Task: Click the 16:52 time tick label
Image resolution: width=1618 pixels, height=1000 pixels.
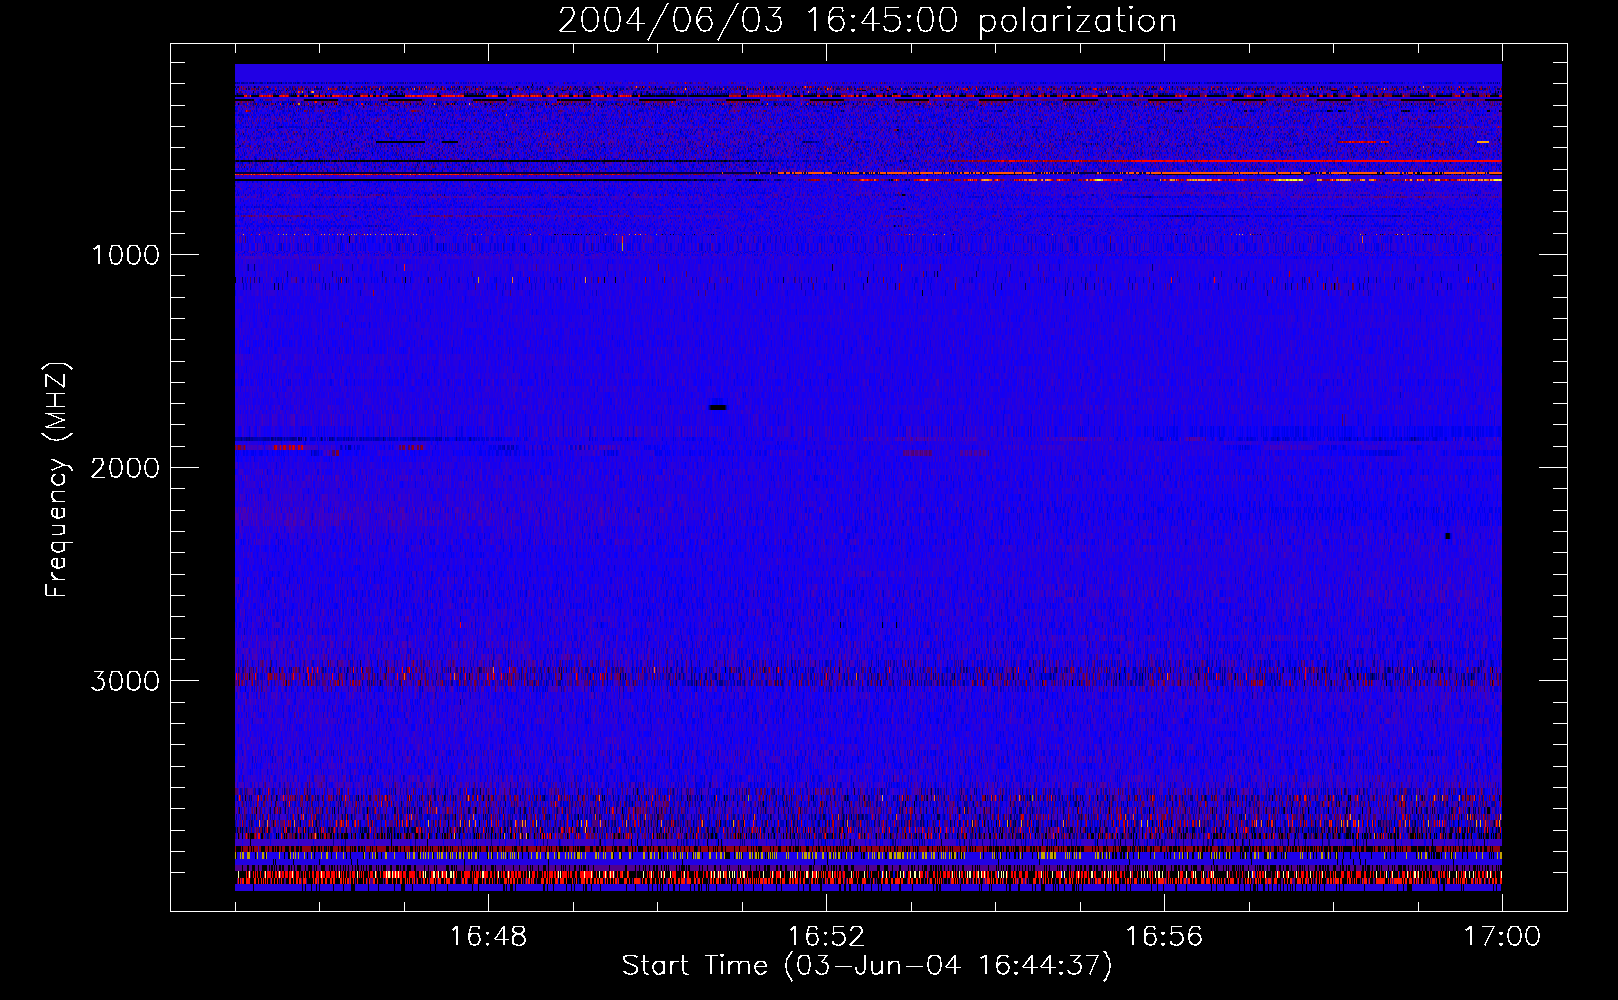Action: point(826,937)
